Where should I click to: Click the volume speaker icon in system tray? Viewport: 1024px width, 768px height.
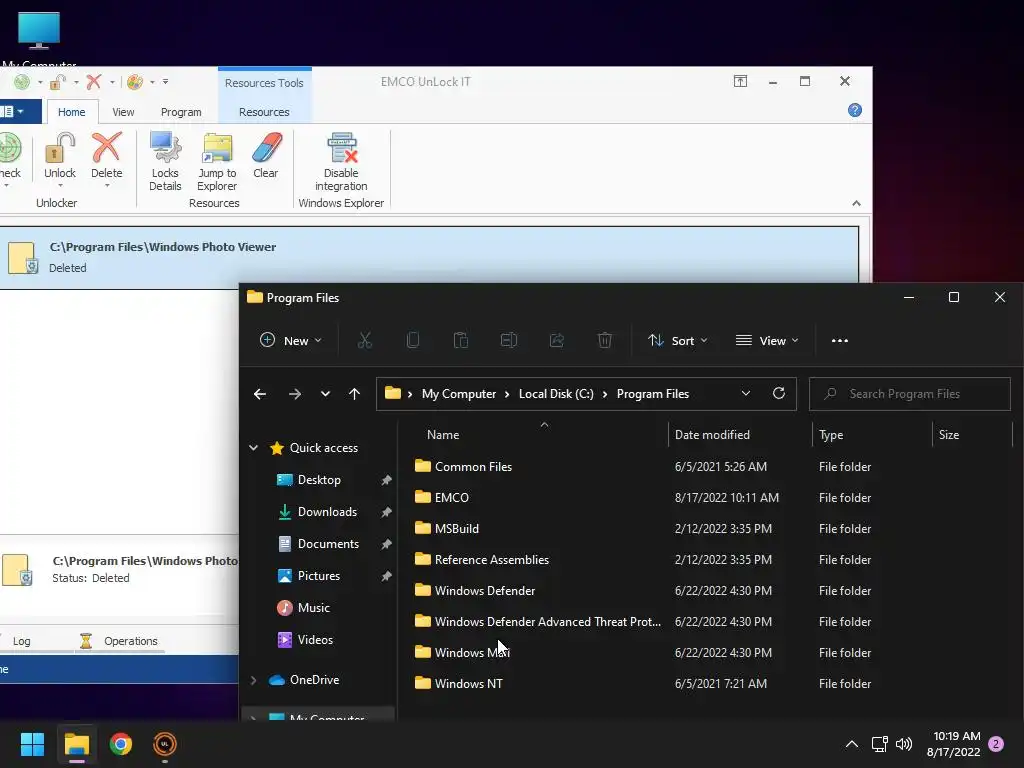(x=904, y=744)
